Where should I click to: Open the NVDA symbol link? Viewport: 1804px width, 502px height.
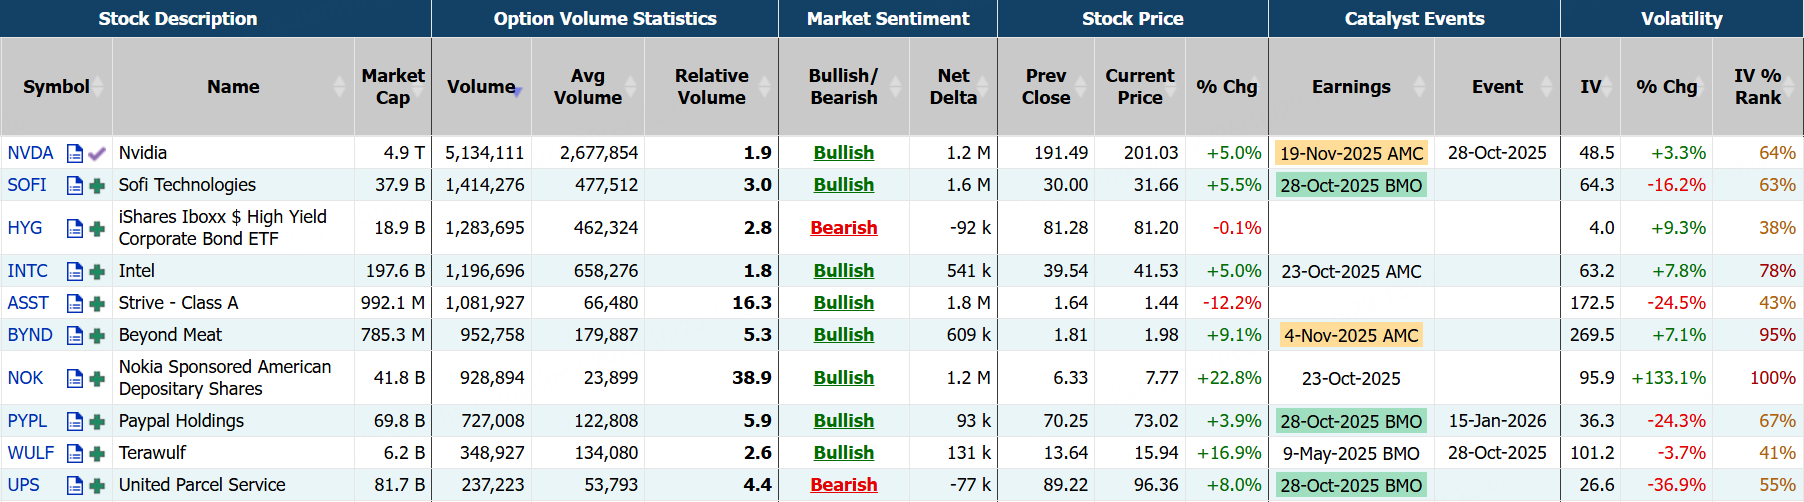coord(30,153)
